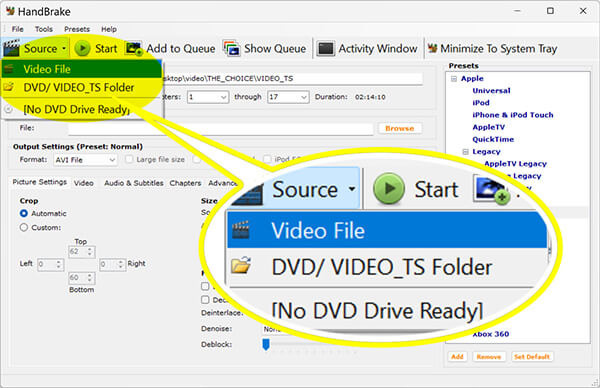The height and width of the screenshot is (388, 600).
Task: Open the Tools menu
Action: pyautogui.click(x=44, y=29)
